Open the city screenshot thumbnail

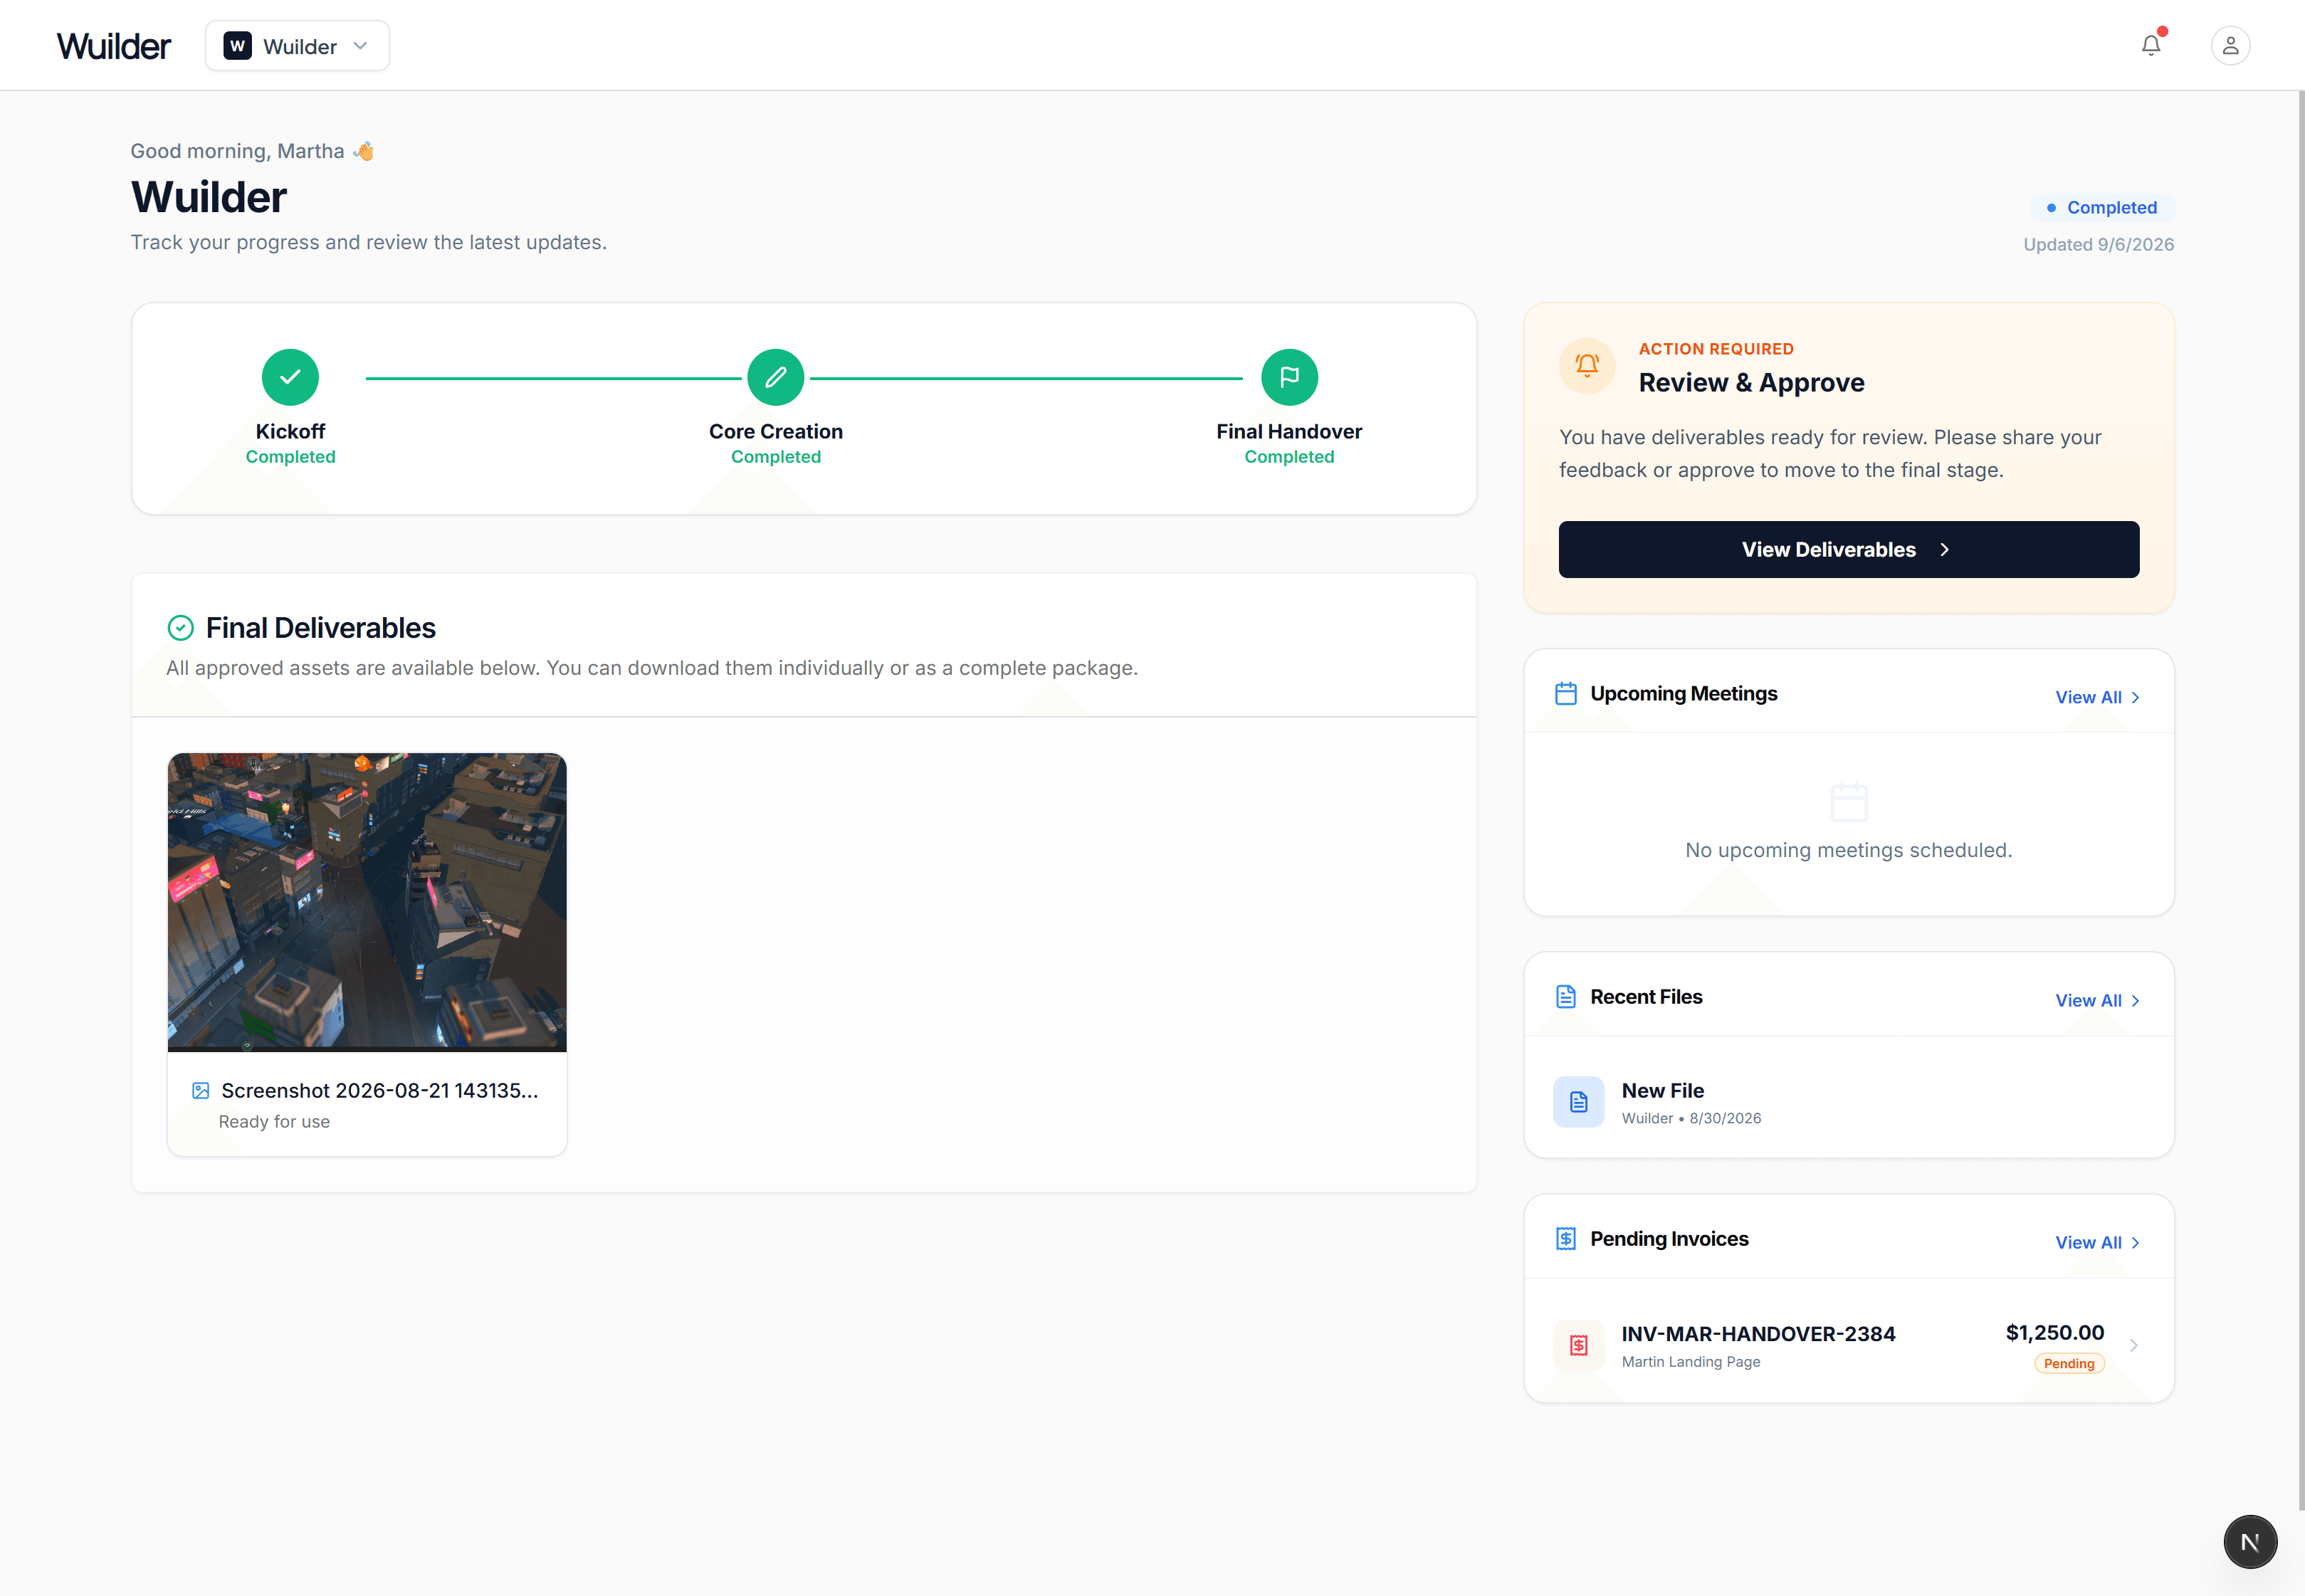click(x=367, y=902)
